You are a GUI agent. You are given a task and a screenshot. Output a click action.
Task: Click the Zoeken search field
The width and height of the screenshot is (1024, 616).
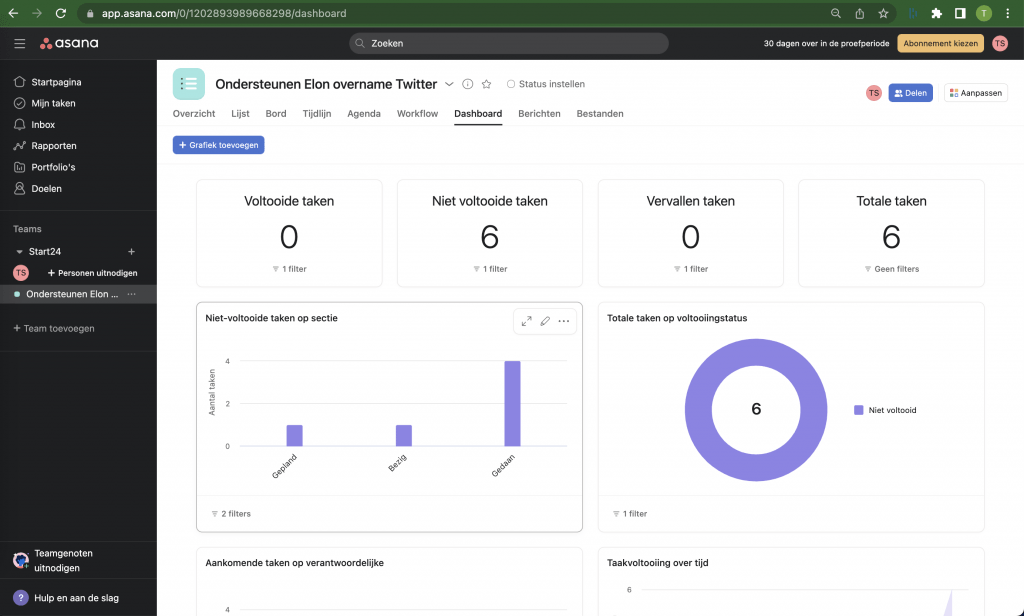509,44
